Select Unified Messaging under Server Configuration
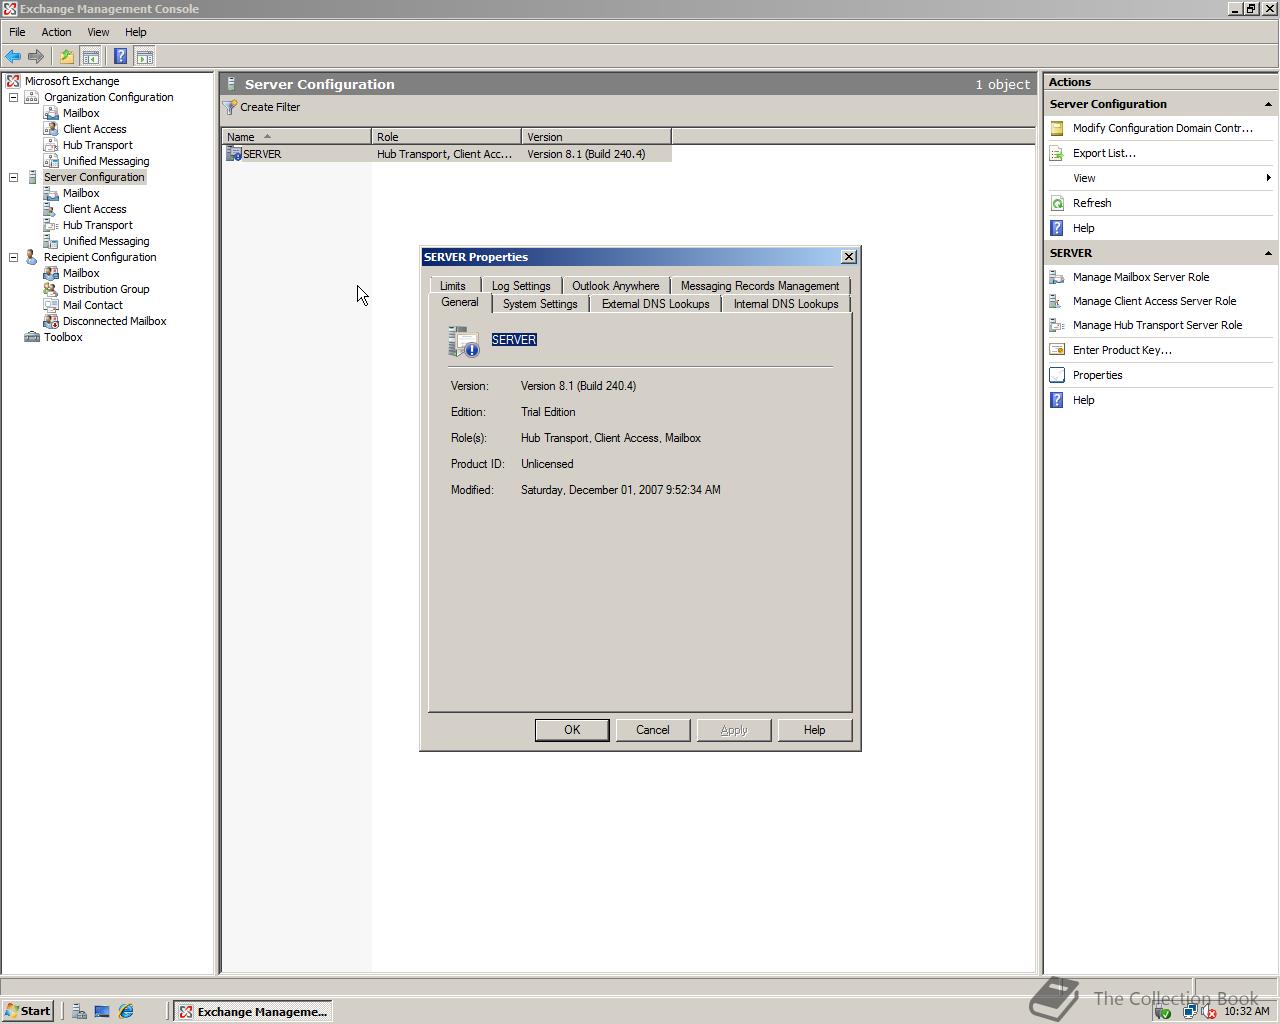Image resolution: width=1280 pixels, height=1024 pixels. [x=106, y=241]
